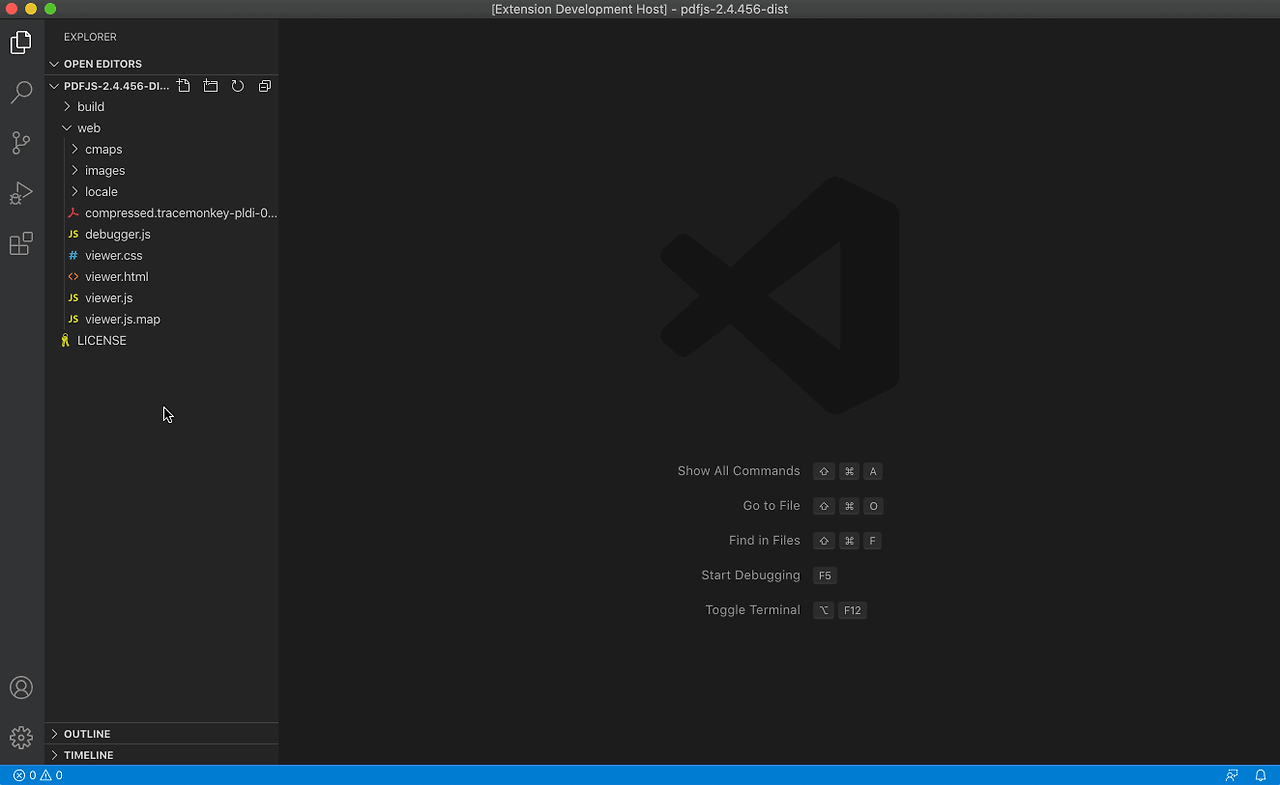This screenshot has width=1280, height=785.
Task: Expand the images folder
Action: [161, 170]
